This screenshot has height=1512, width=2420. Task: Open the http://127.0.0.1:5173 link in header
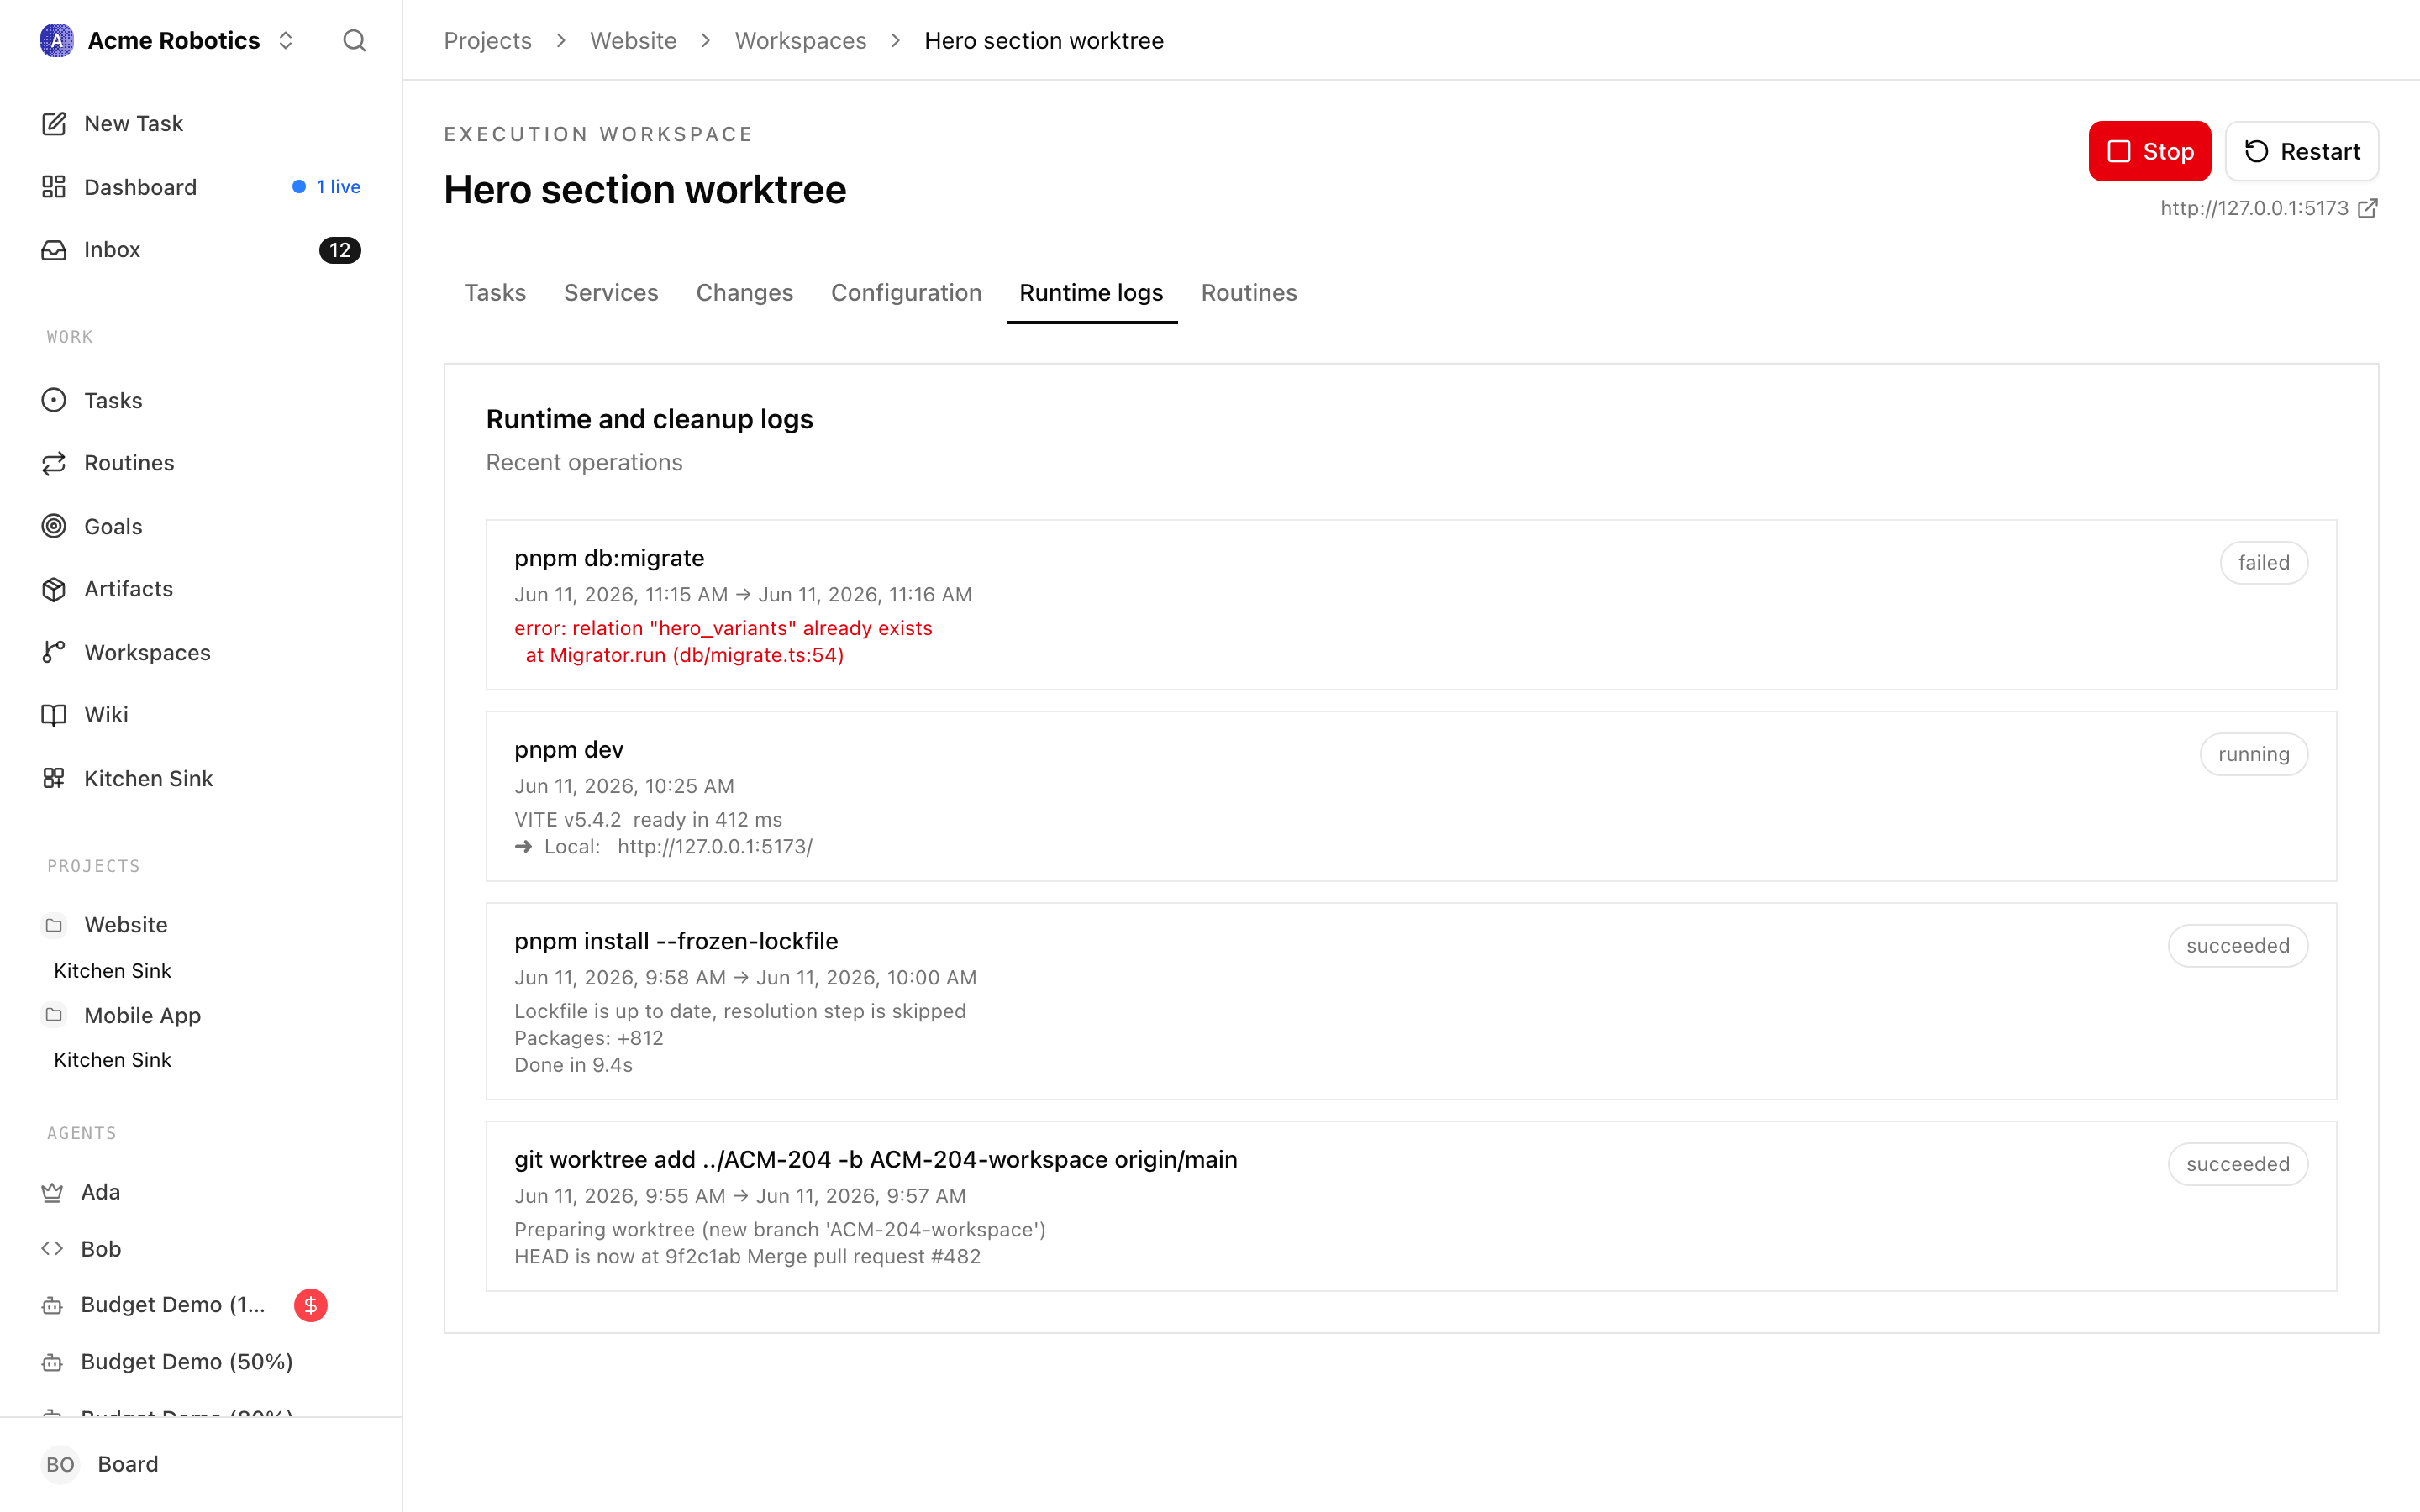click(2254, 208)
